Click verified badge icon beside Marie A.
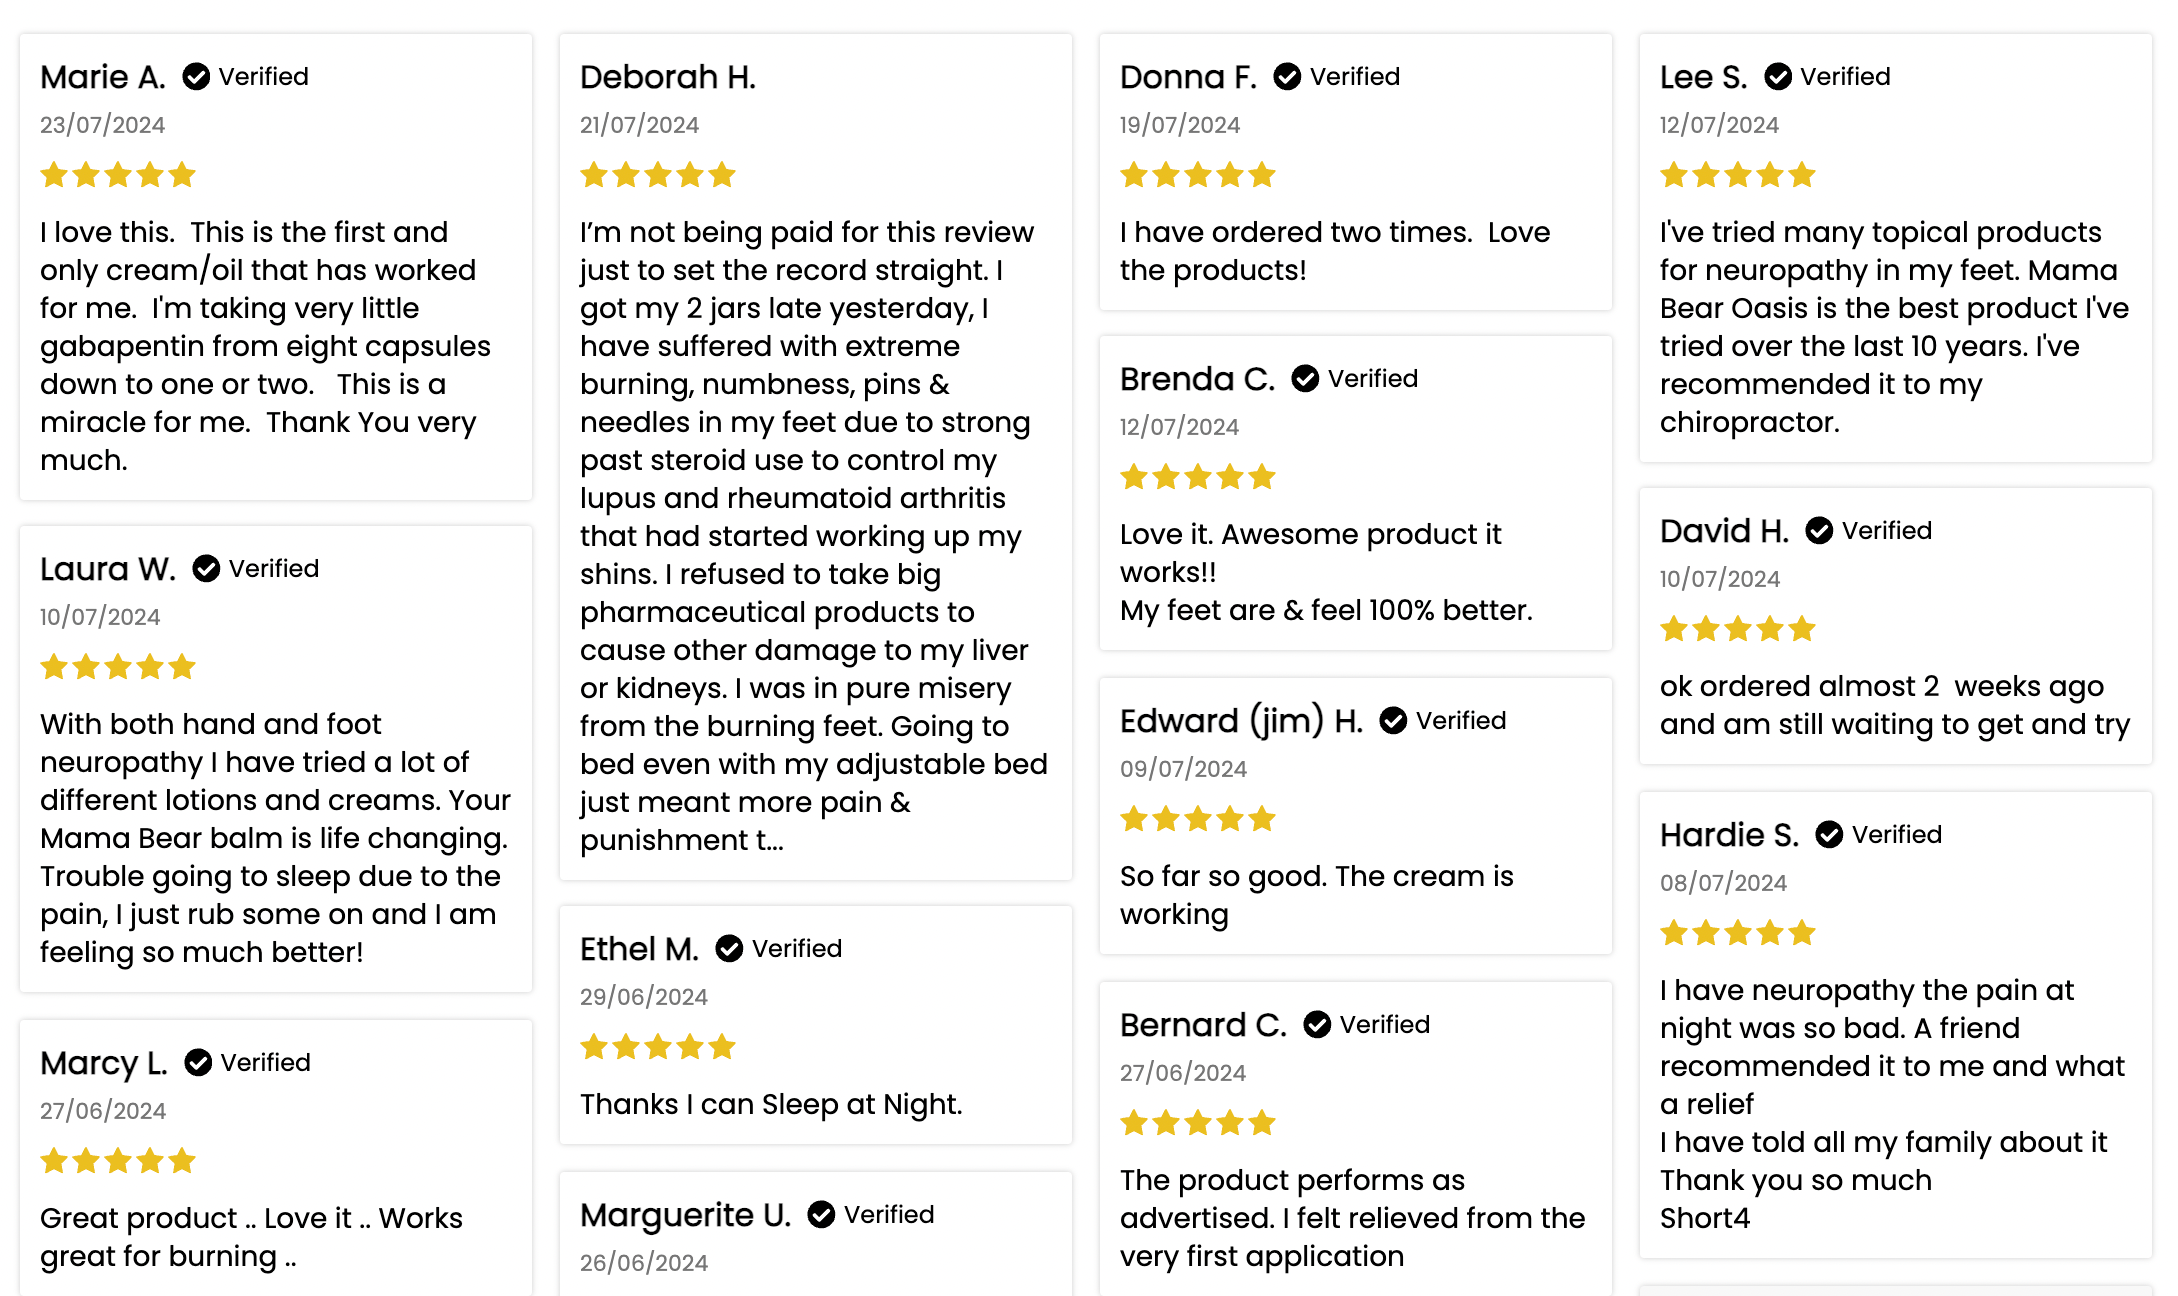Viewport: 2178px width, 1296px height. tap(196, 77)
